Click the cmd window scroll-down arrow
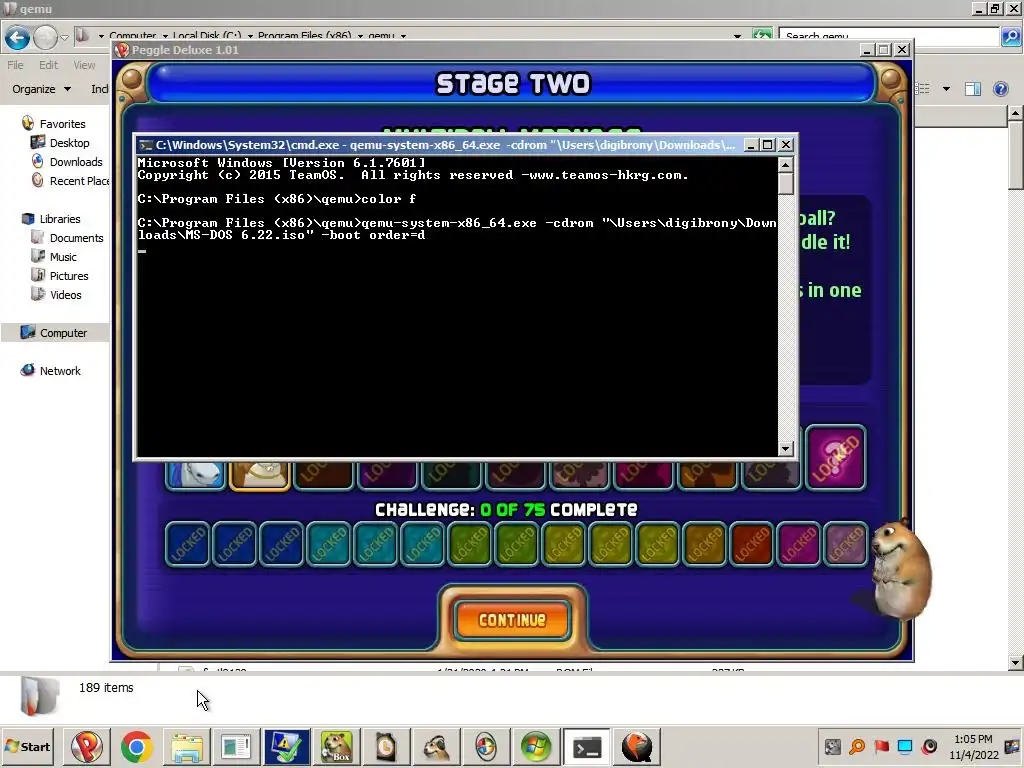This screenshot has height=768, width=1024. [x=786, y=449]
